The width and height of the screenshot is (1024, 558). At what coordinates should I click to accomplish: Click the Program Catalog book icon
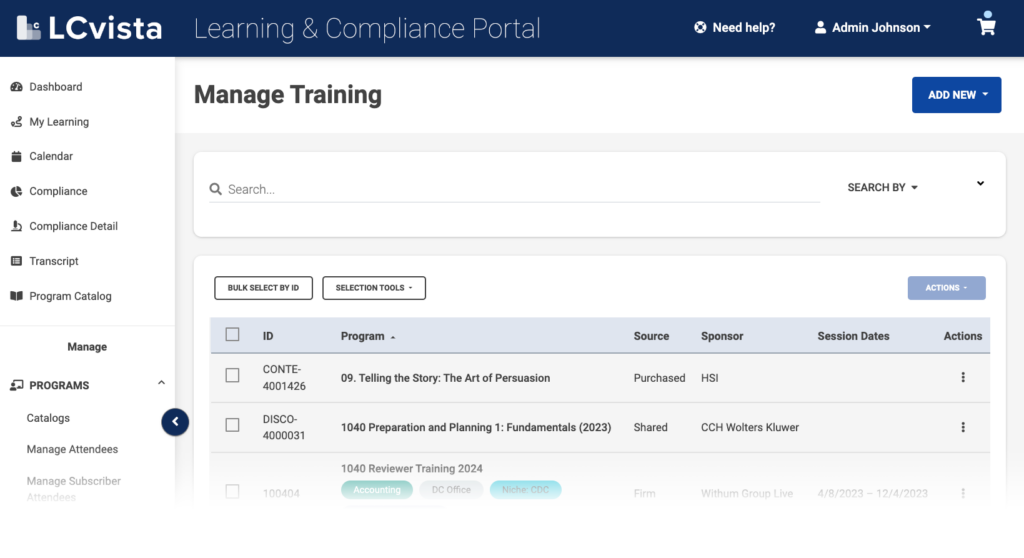tap(16, 296)
